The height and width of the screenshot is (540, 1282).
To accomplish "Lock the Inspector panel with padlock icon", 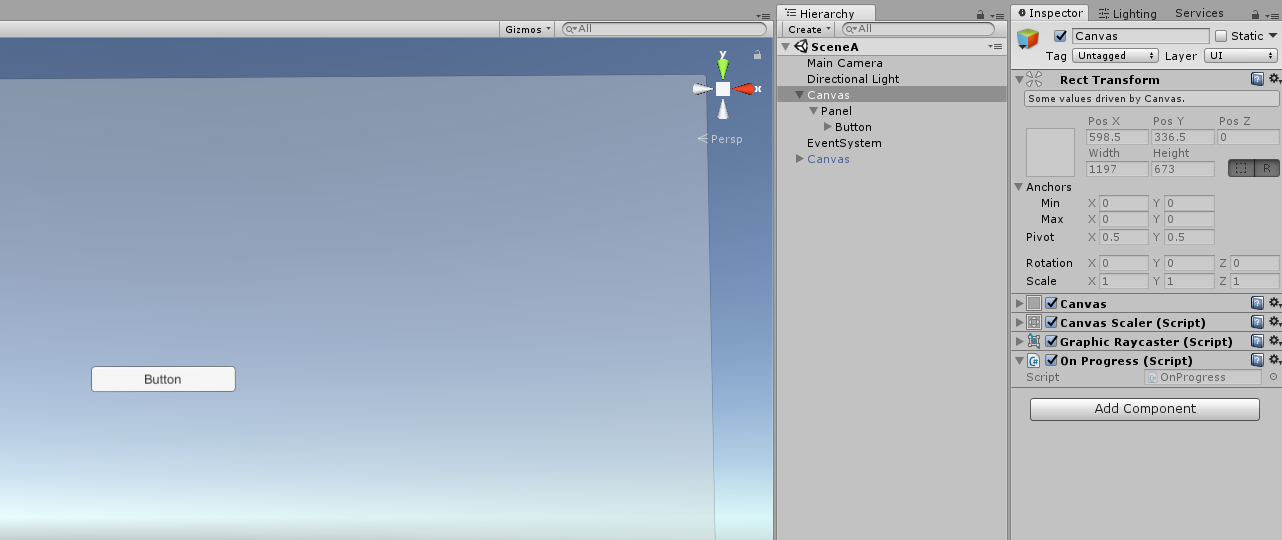I will pos(1256,14).
